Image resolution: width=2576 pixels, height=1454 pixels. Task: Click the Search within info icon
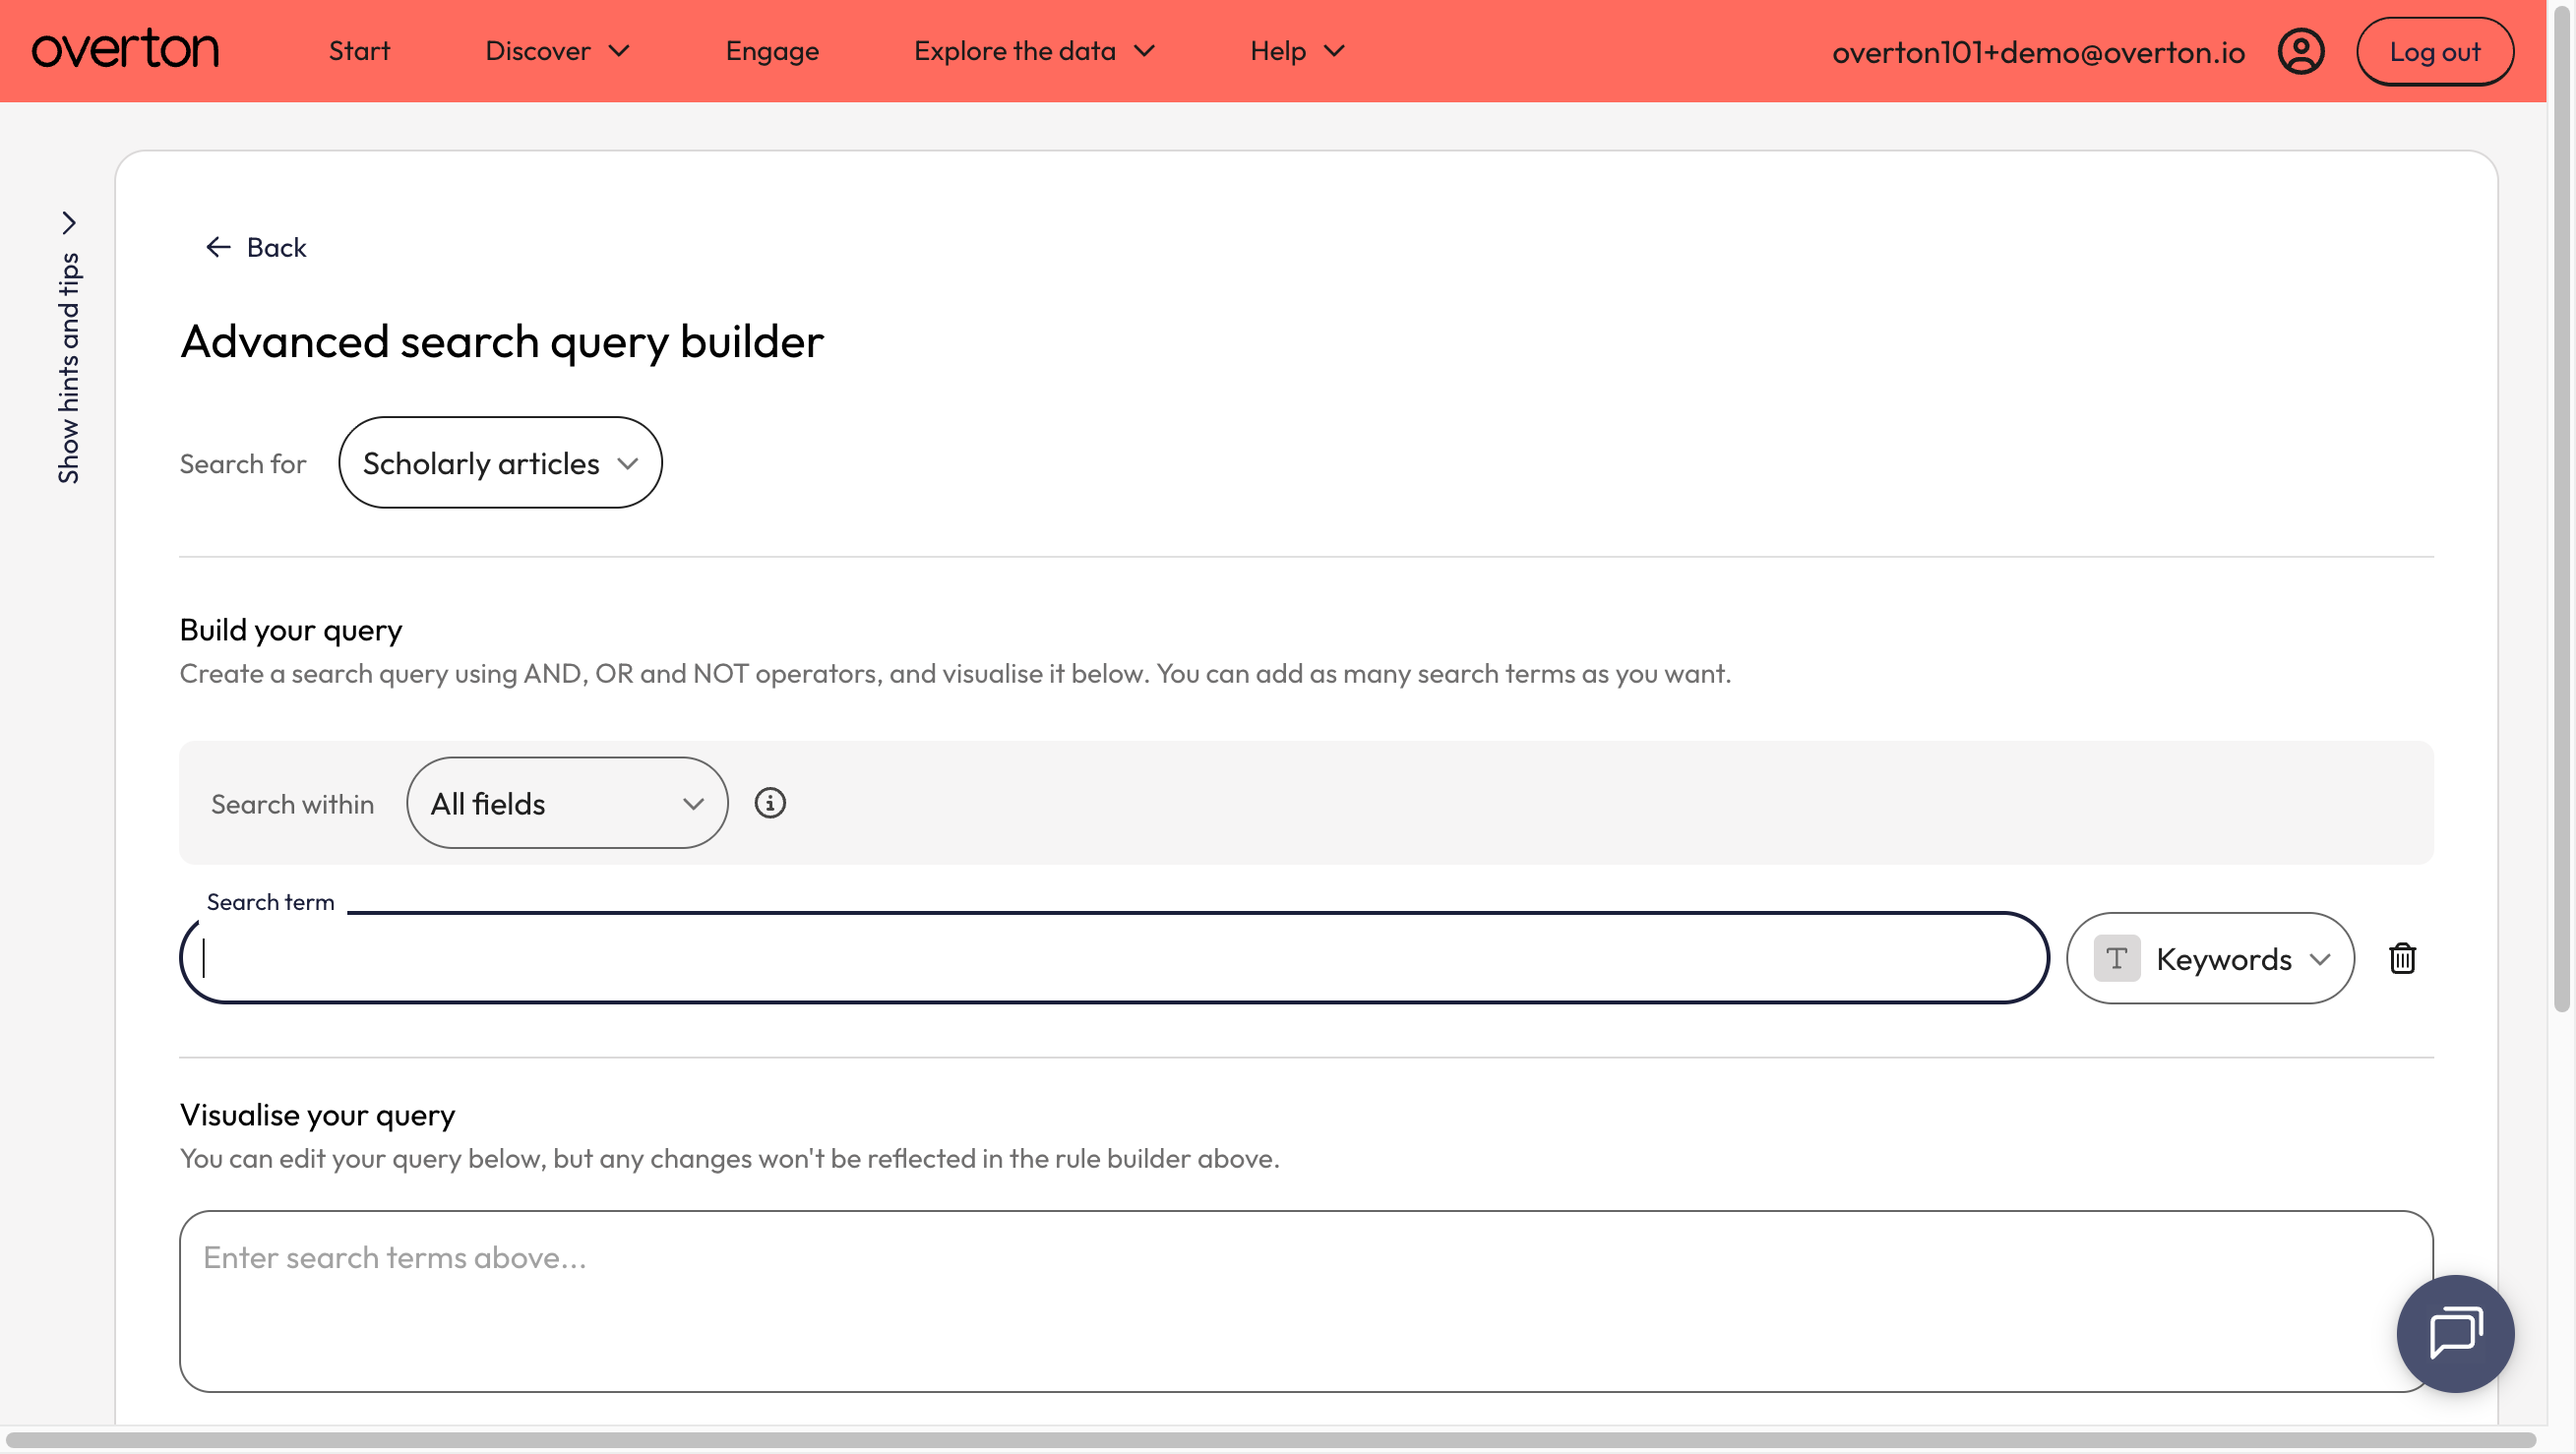click(x=770, y=803)
